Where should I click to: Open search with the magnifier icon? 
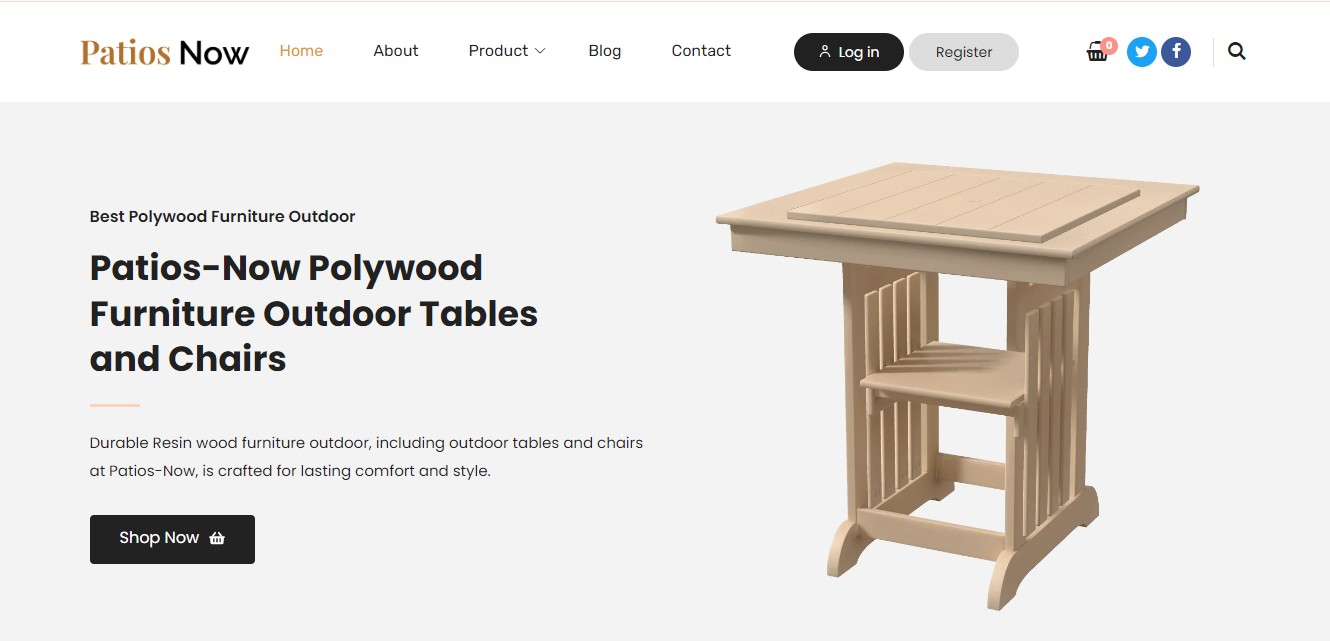coord(1237,52)
